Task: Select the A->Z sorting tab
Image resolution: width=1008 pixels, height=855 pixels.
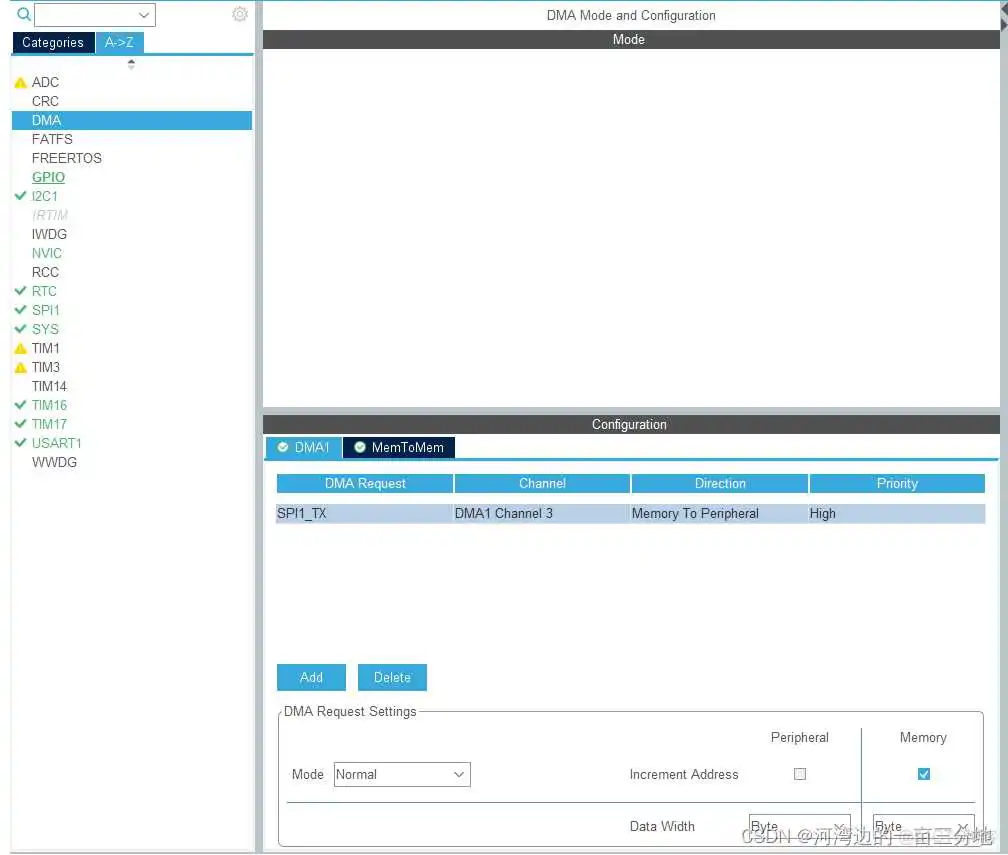Action: click(119, 42)
